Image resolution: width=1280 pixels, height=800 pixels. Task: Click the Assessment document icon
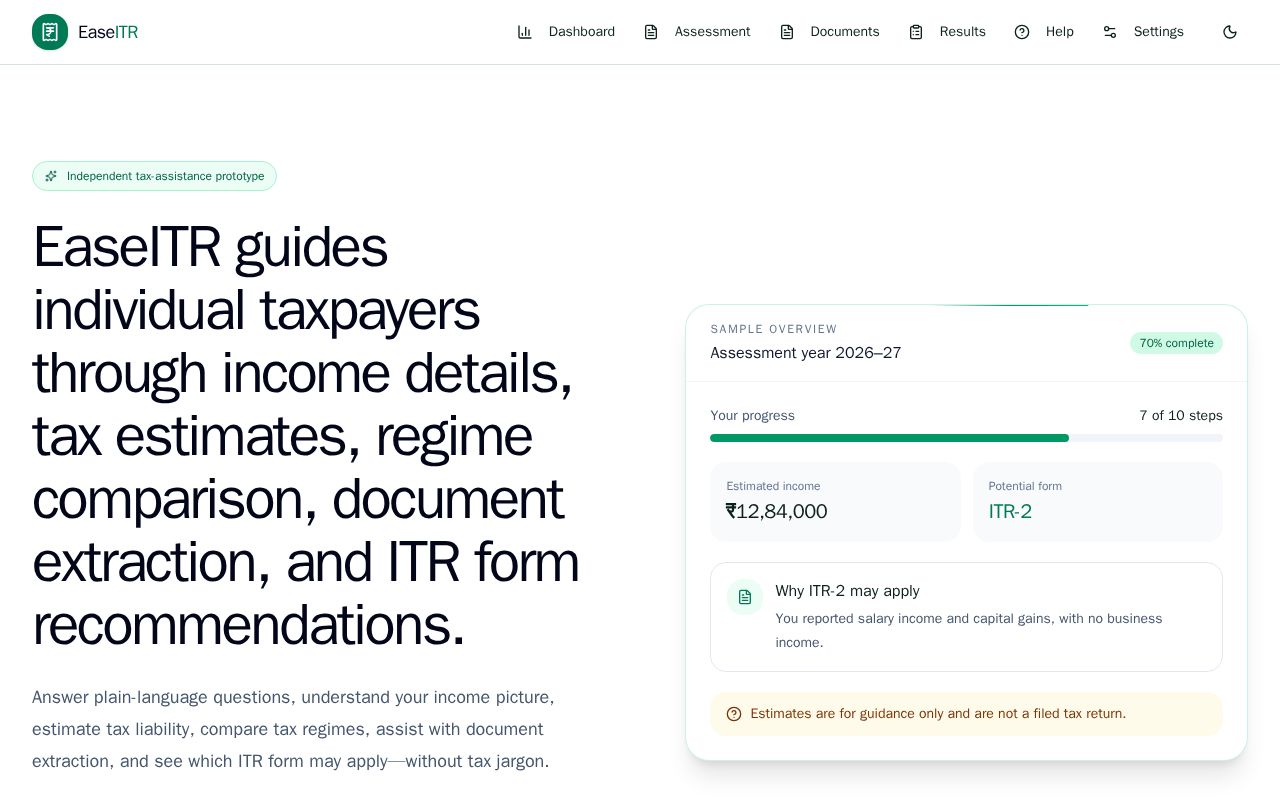(651, 32)
